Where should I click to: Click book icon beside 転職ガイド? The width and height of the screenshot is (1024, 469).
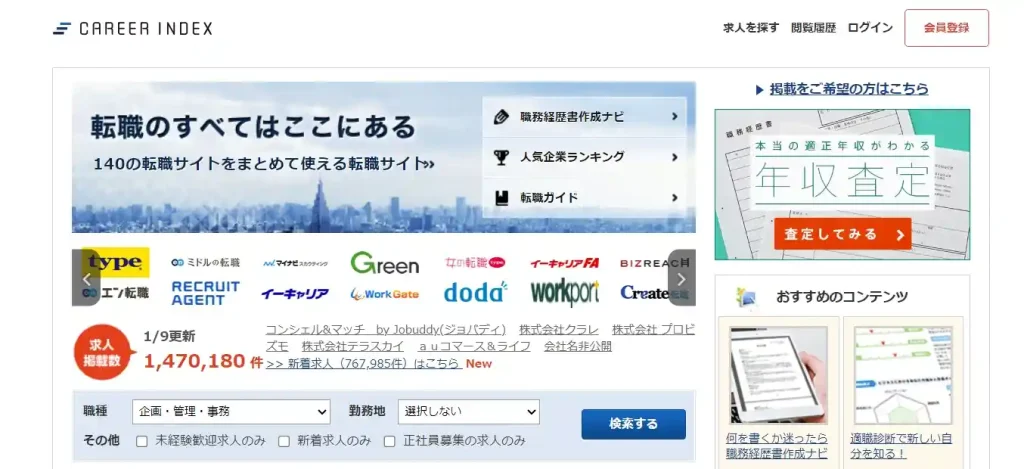[x=502, y=197]
